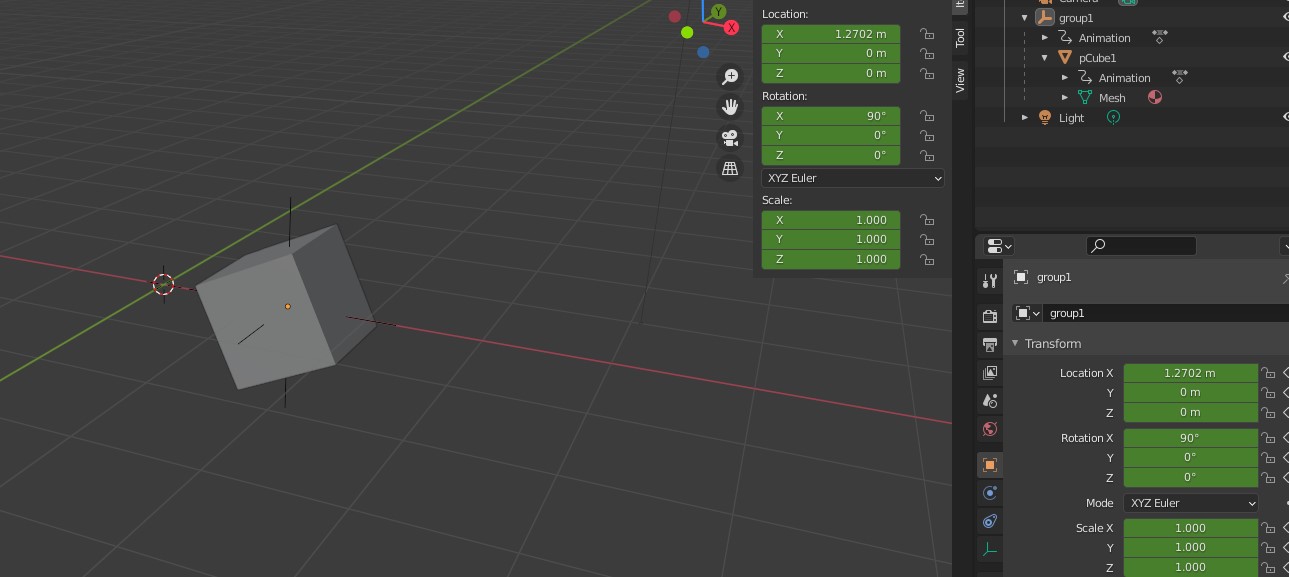Click the green light data icon beside Light
Viewport: 1289px width, 577px height.
(1113, 117)
